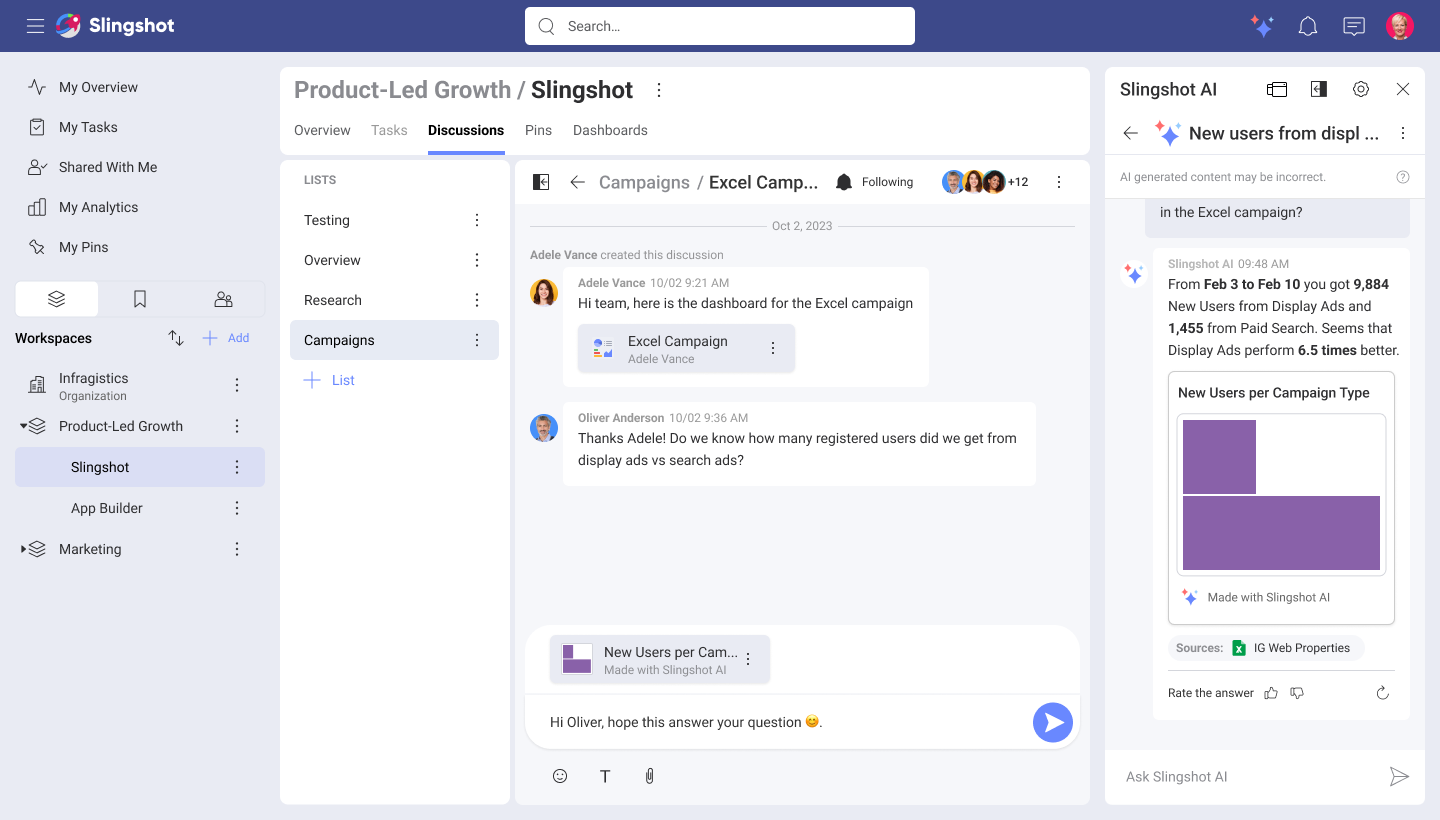Open Slingshot AI settings gear
The height and width of the screenshot is (820, 1440).
click(x=1361, y=89)
